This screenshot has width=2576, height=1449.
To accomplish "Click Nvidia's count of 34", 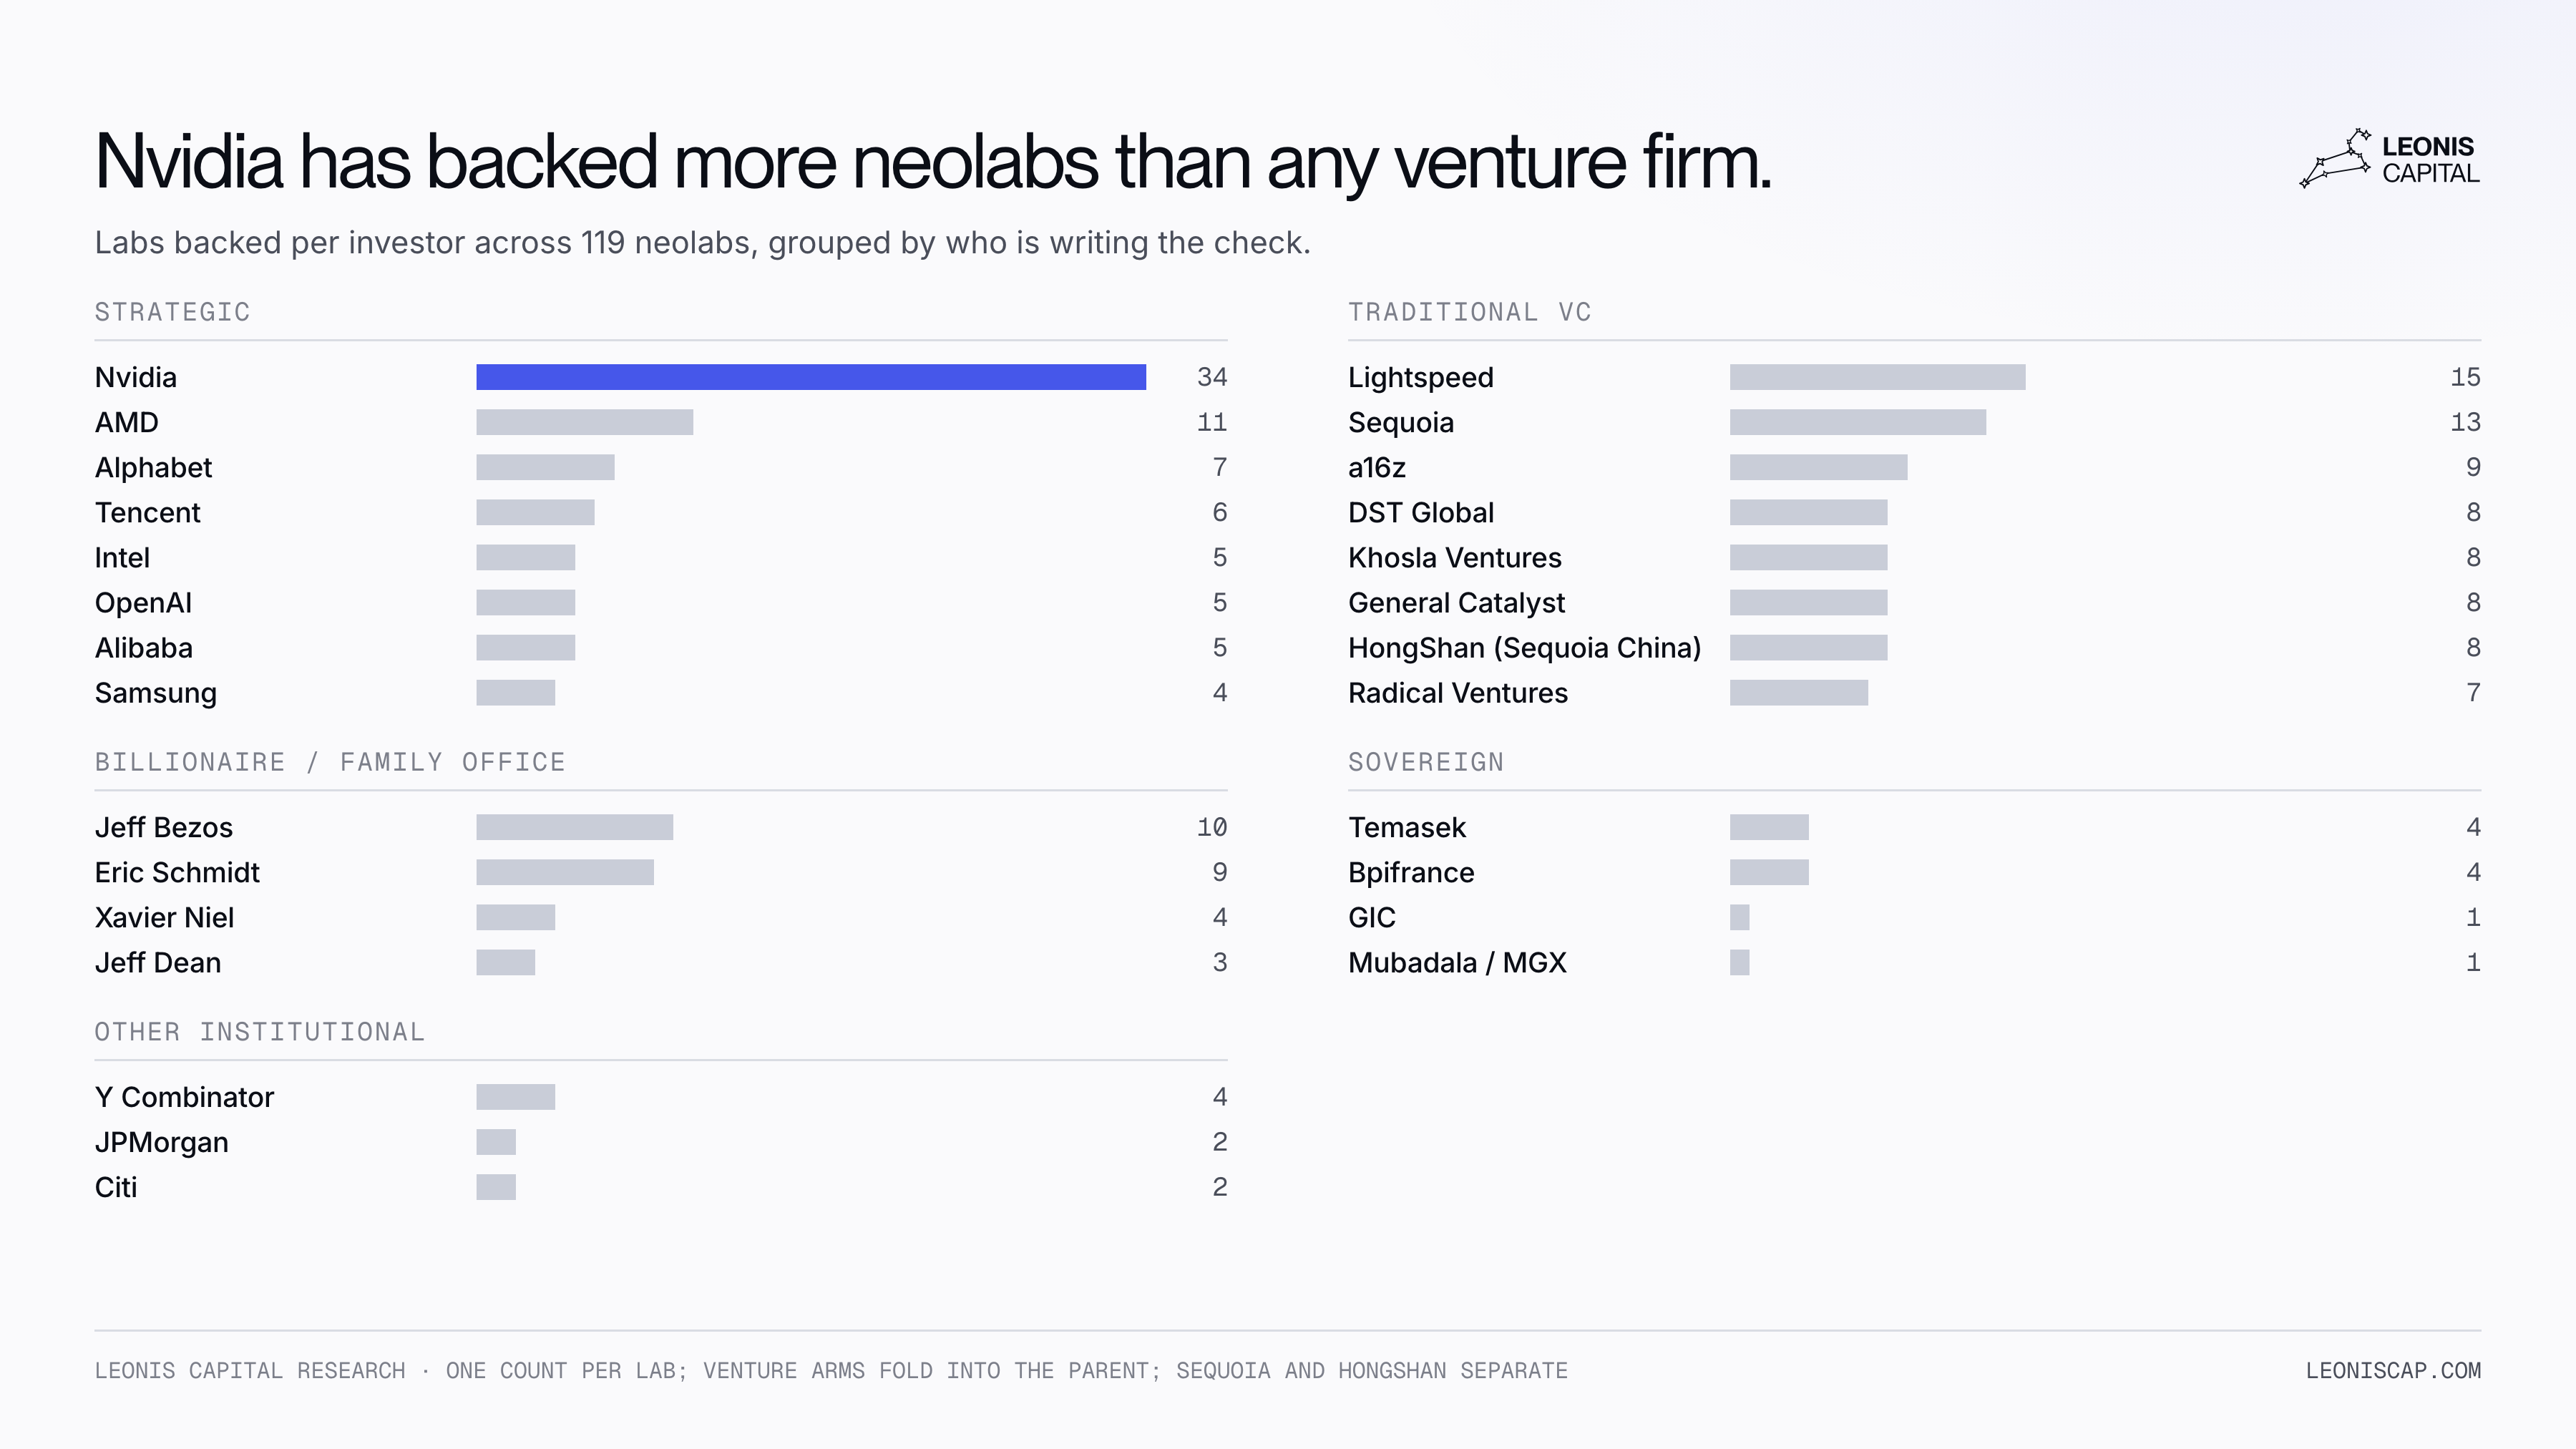I will click(x=1212, y=377).
